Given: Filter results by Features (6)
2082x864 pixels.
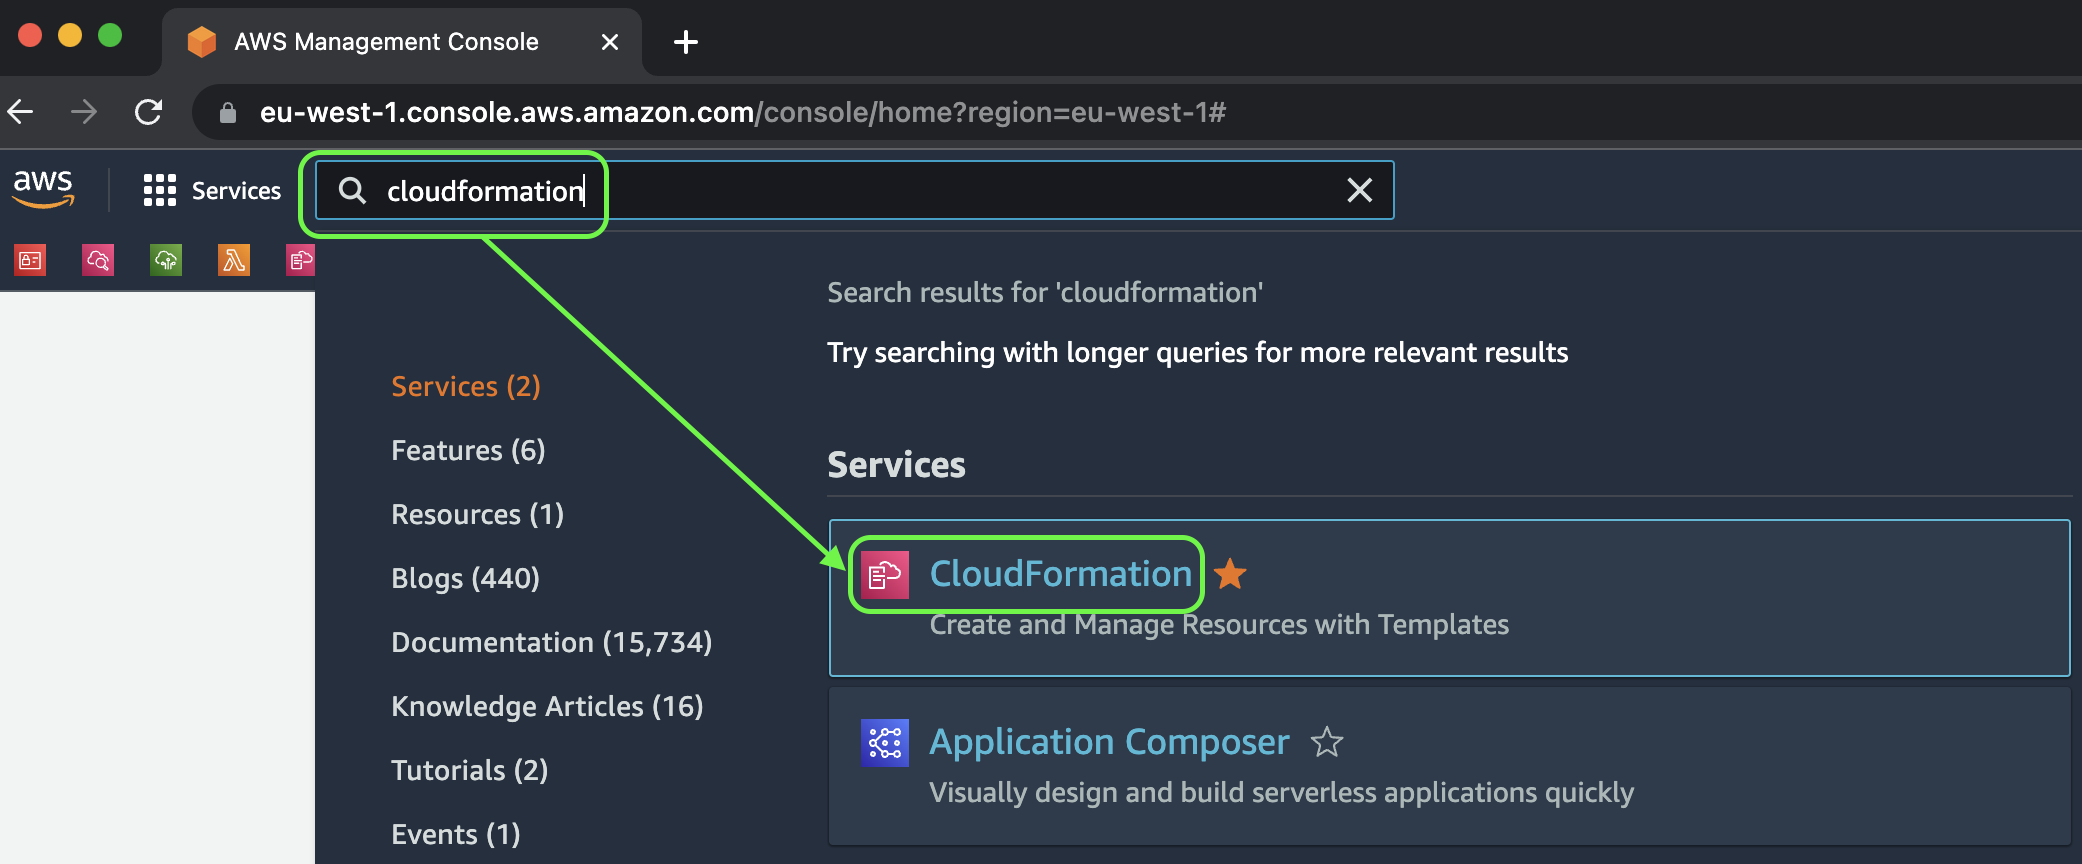Looking at the screenshot, I should click(x=468, y=450).
